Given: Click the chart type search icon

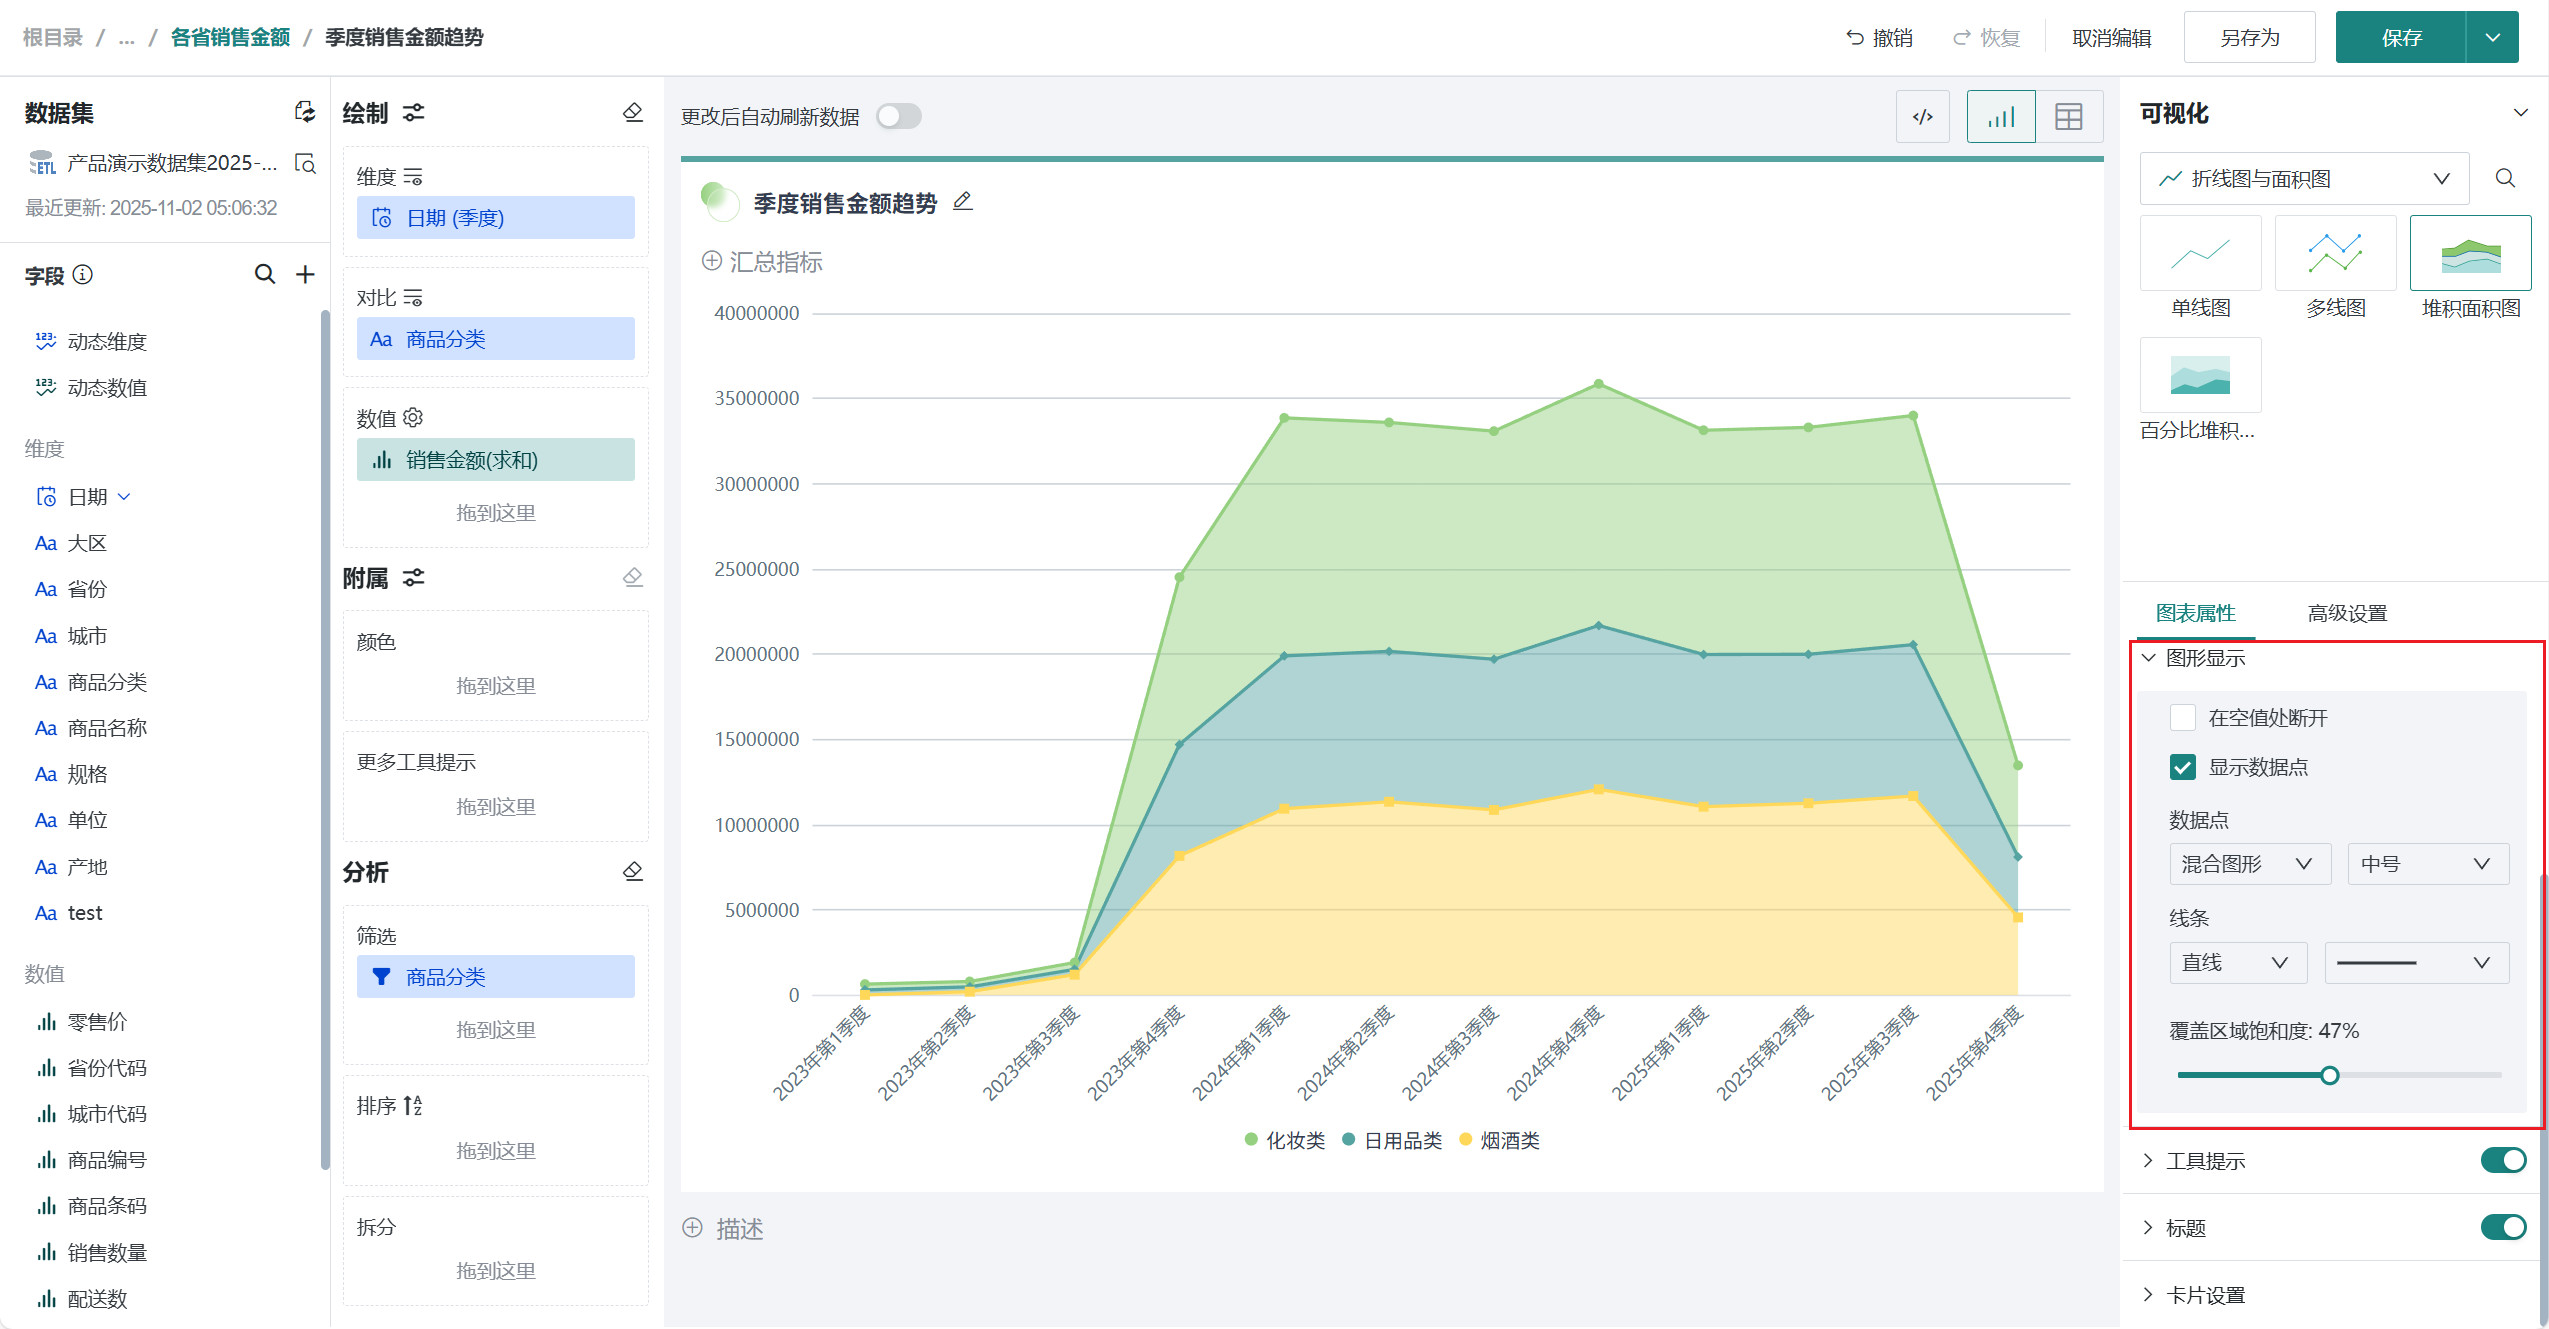Looking at the screenshot, I should pyautogui.click(x=2504, y=178).
